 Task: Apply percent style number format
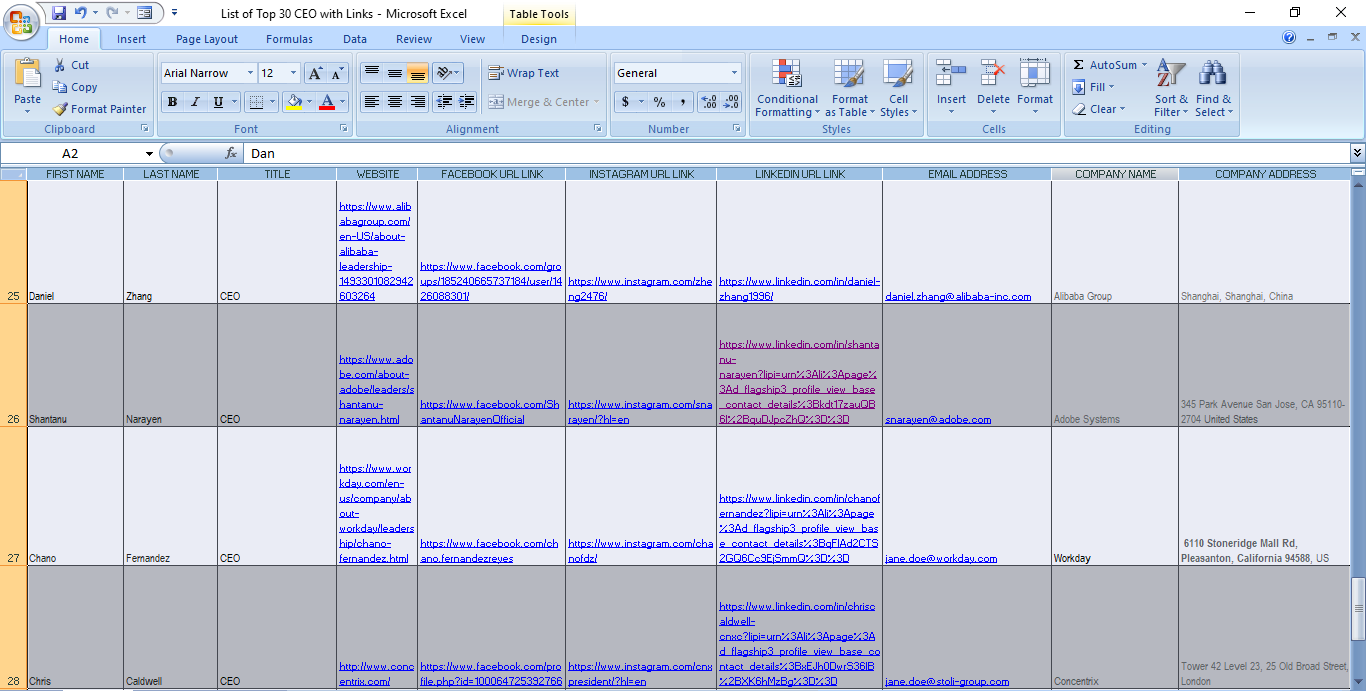point(659,102)
